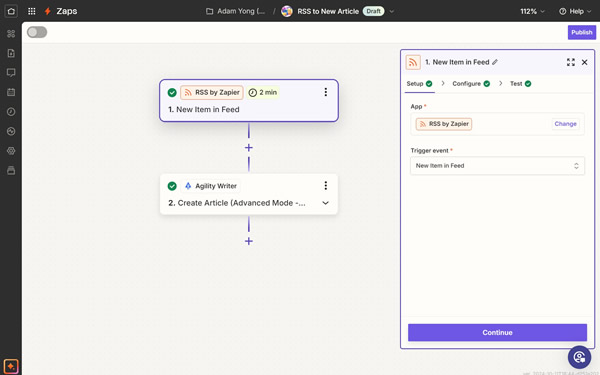This screenshot has width=600, height=375.
Task: Open the sidebar history clock icon
Action: [11, 112]
